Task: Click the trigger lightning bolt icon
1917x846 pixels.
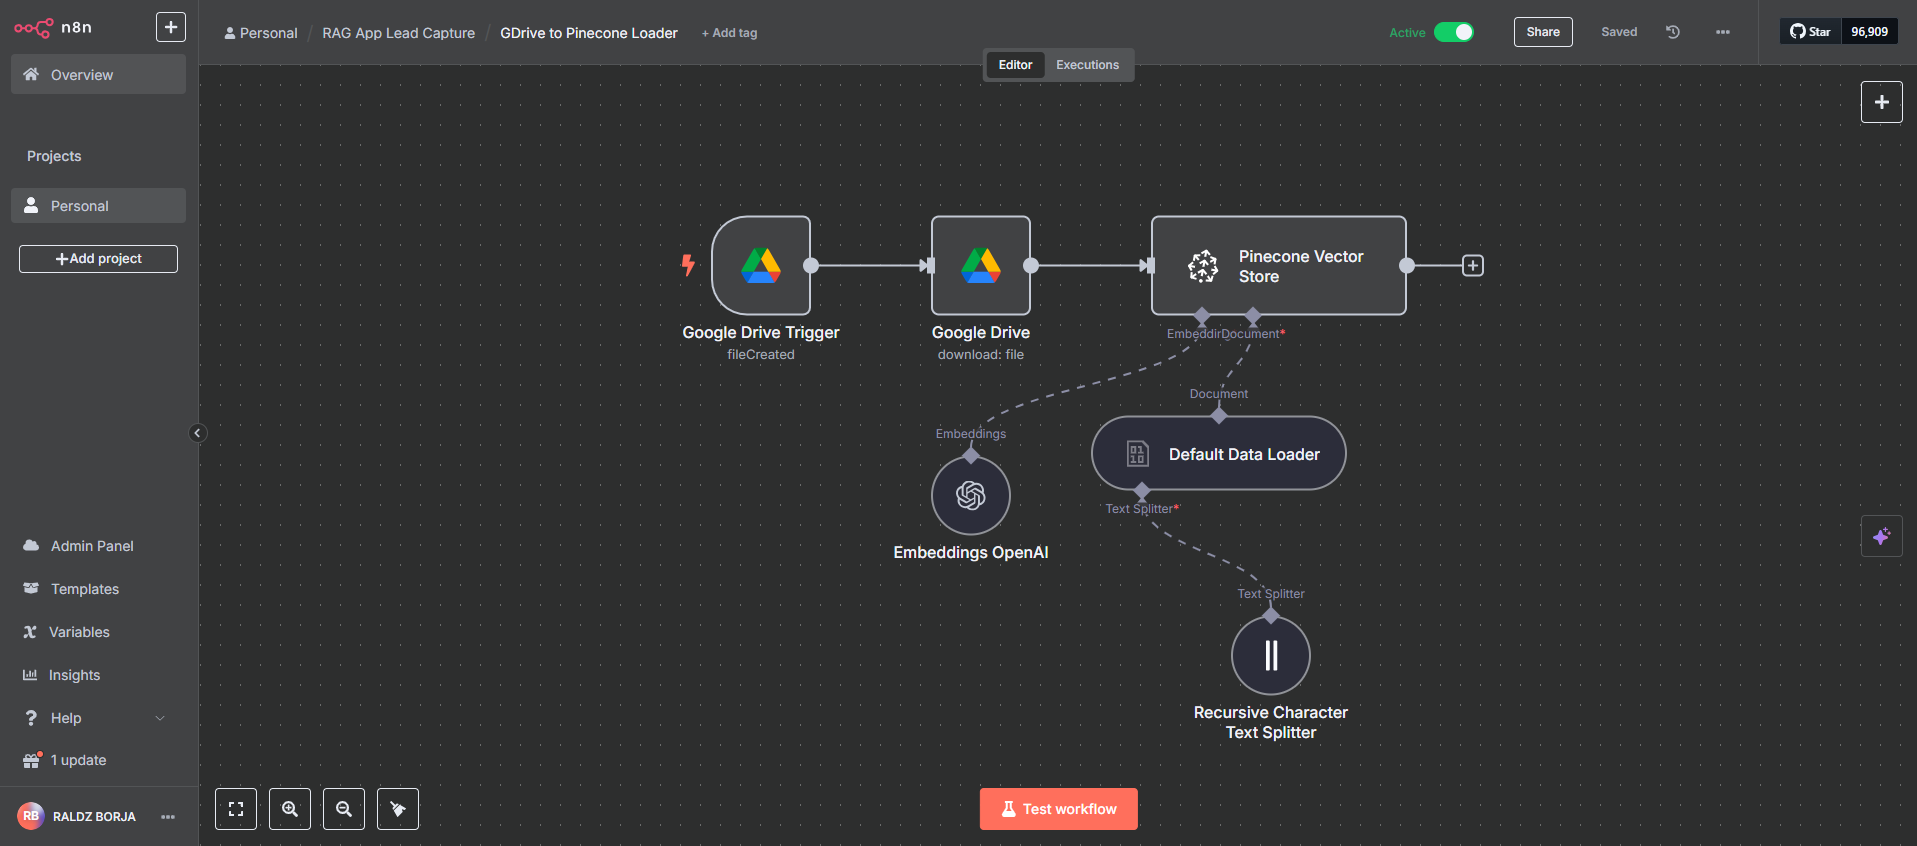Action: (x=688, y=265)
